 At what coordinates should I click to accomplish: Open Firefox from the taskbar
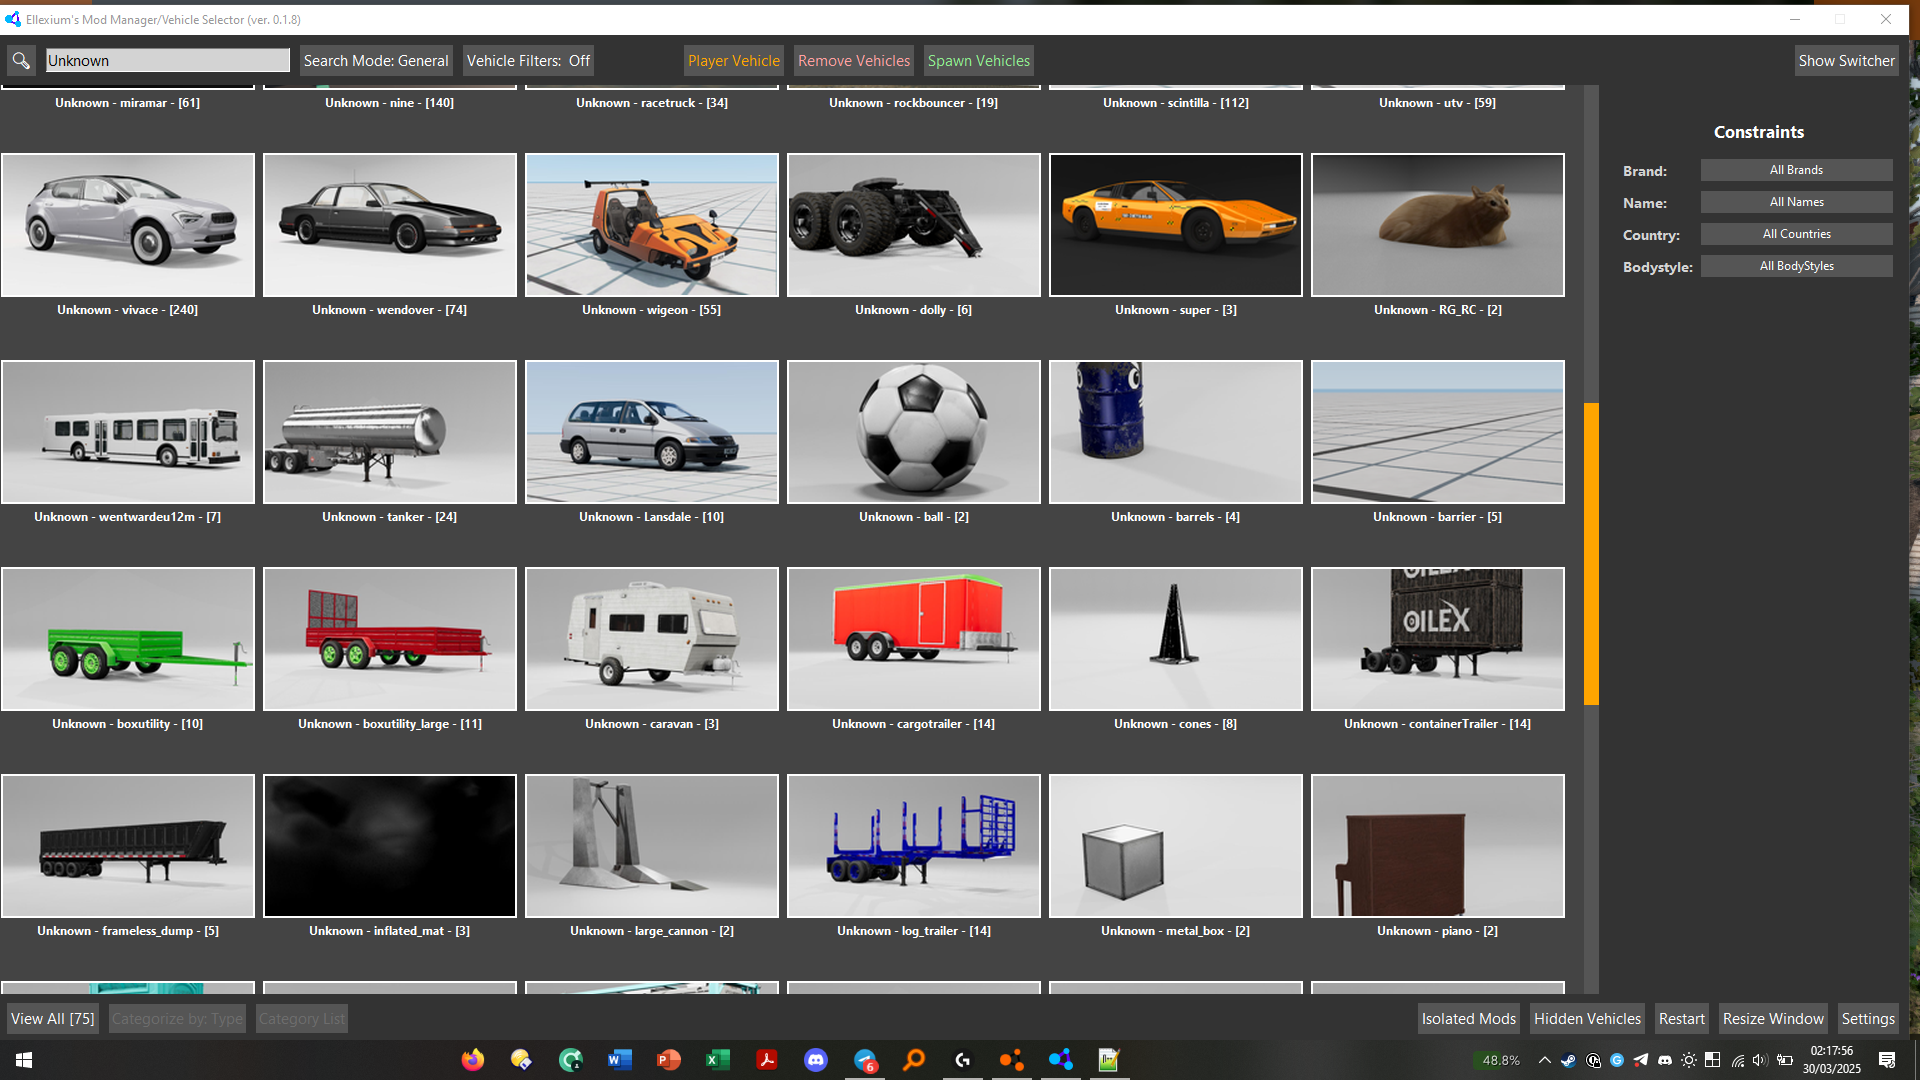click(472, 1060)
